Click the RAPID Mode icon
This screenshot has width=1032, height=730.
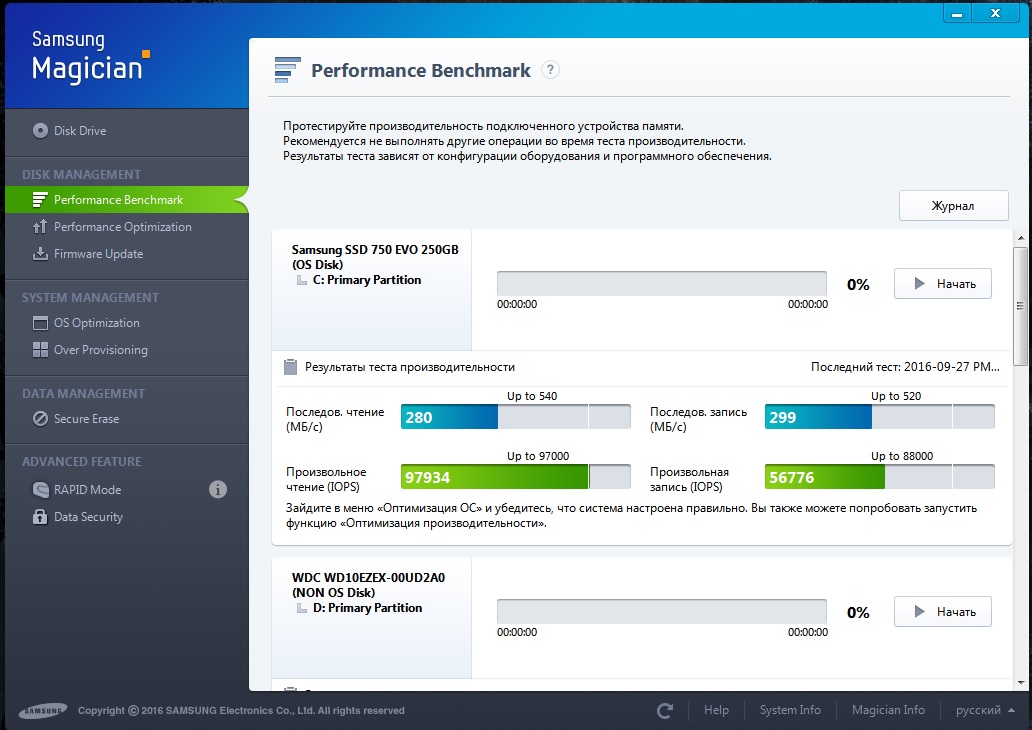click(40, 490)
